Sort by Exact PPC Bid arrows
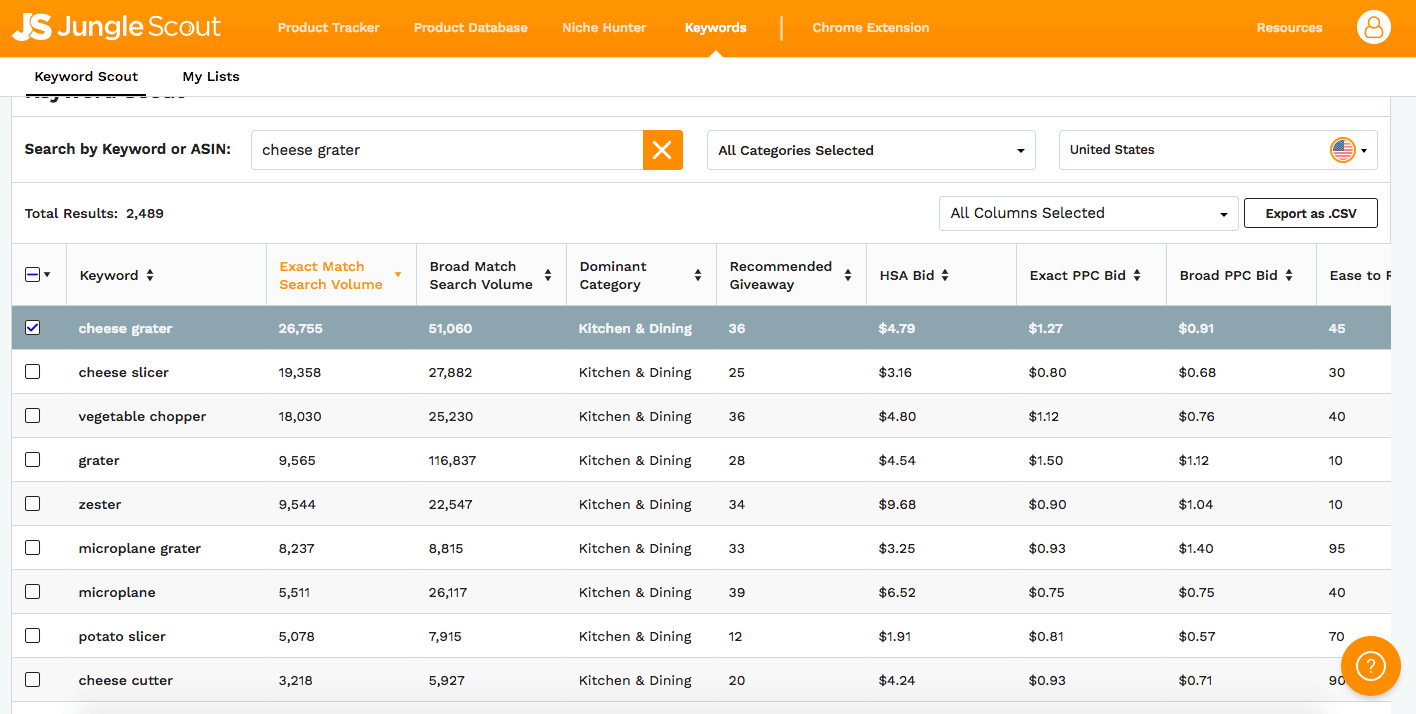This screenshot has height=714, width=1416. [x=1137, y=275]
